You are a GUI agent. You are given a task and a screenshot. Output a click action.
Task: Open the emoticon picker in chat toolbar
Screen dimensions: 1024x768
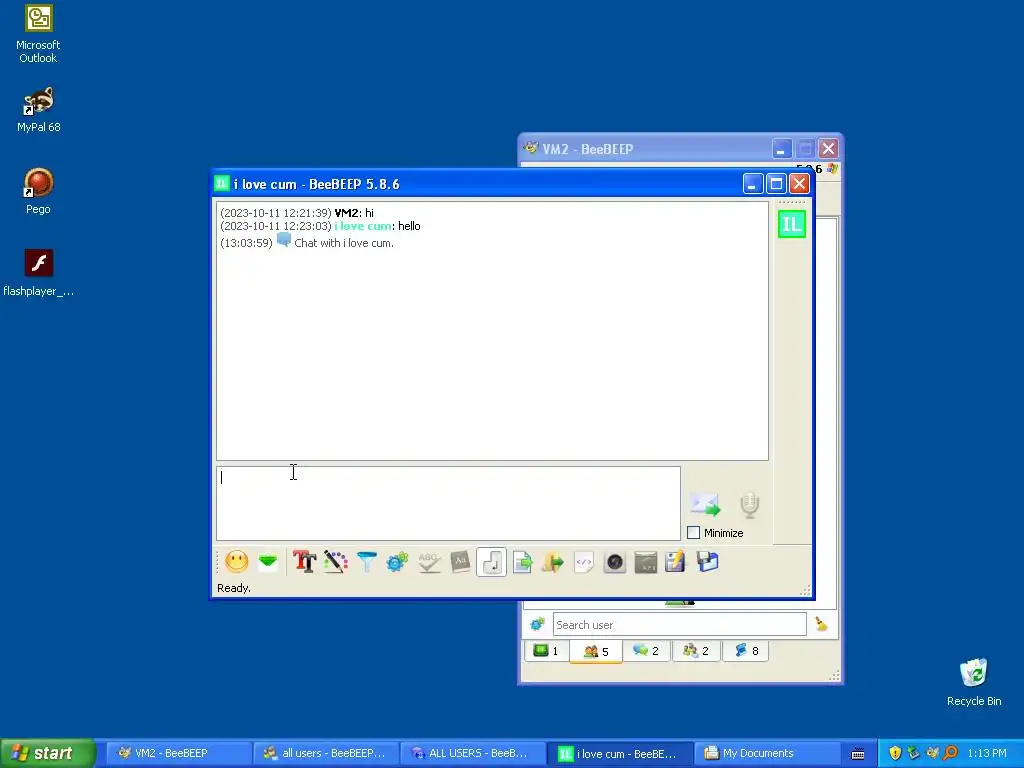click(236, 562)
